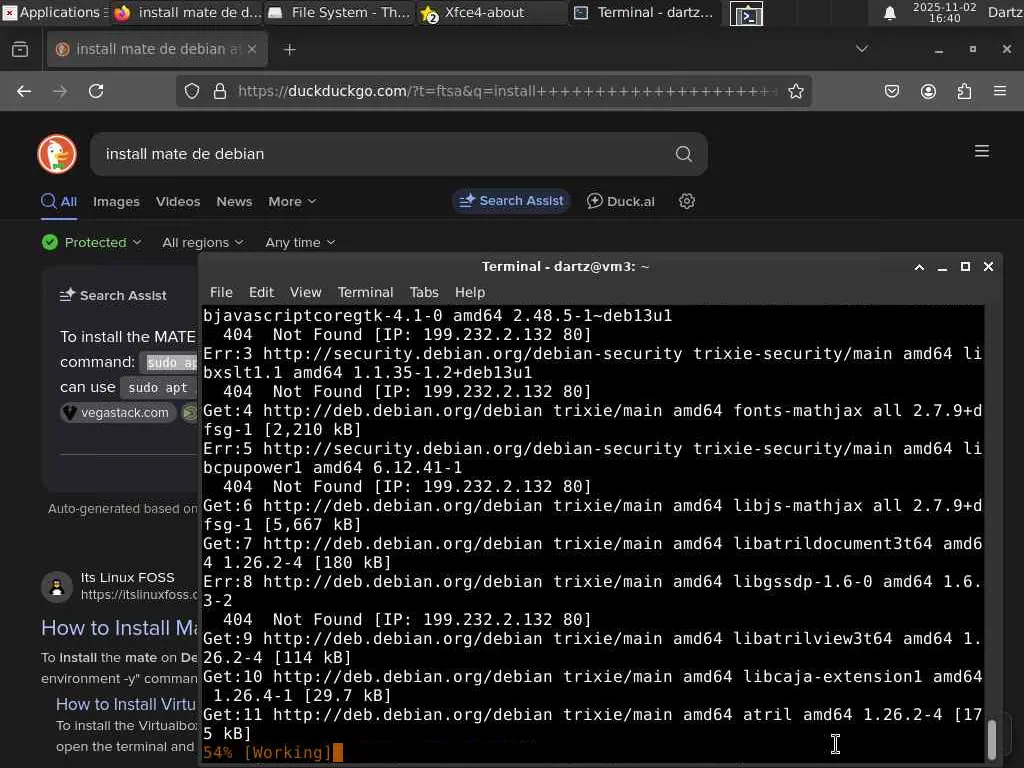This screenshot has height=768, width=1024.
Task: Open the terminal File menu
Action: point(221,293)
